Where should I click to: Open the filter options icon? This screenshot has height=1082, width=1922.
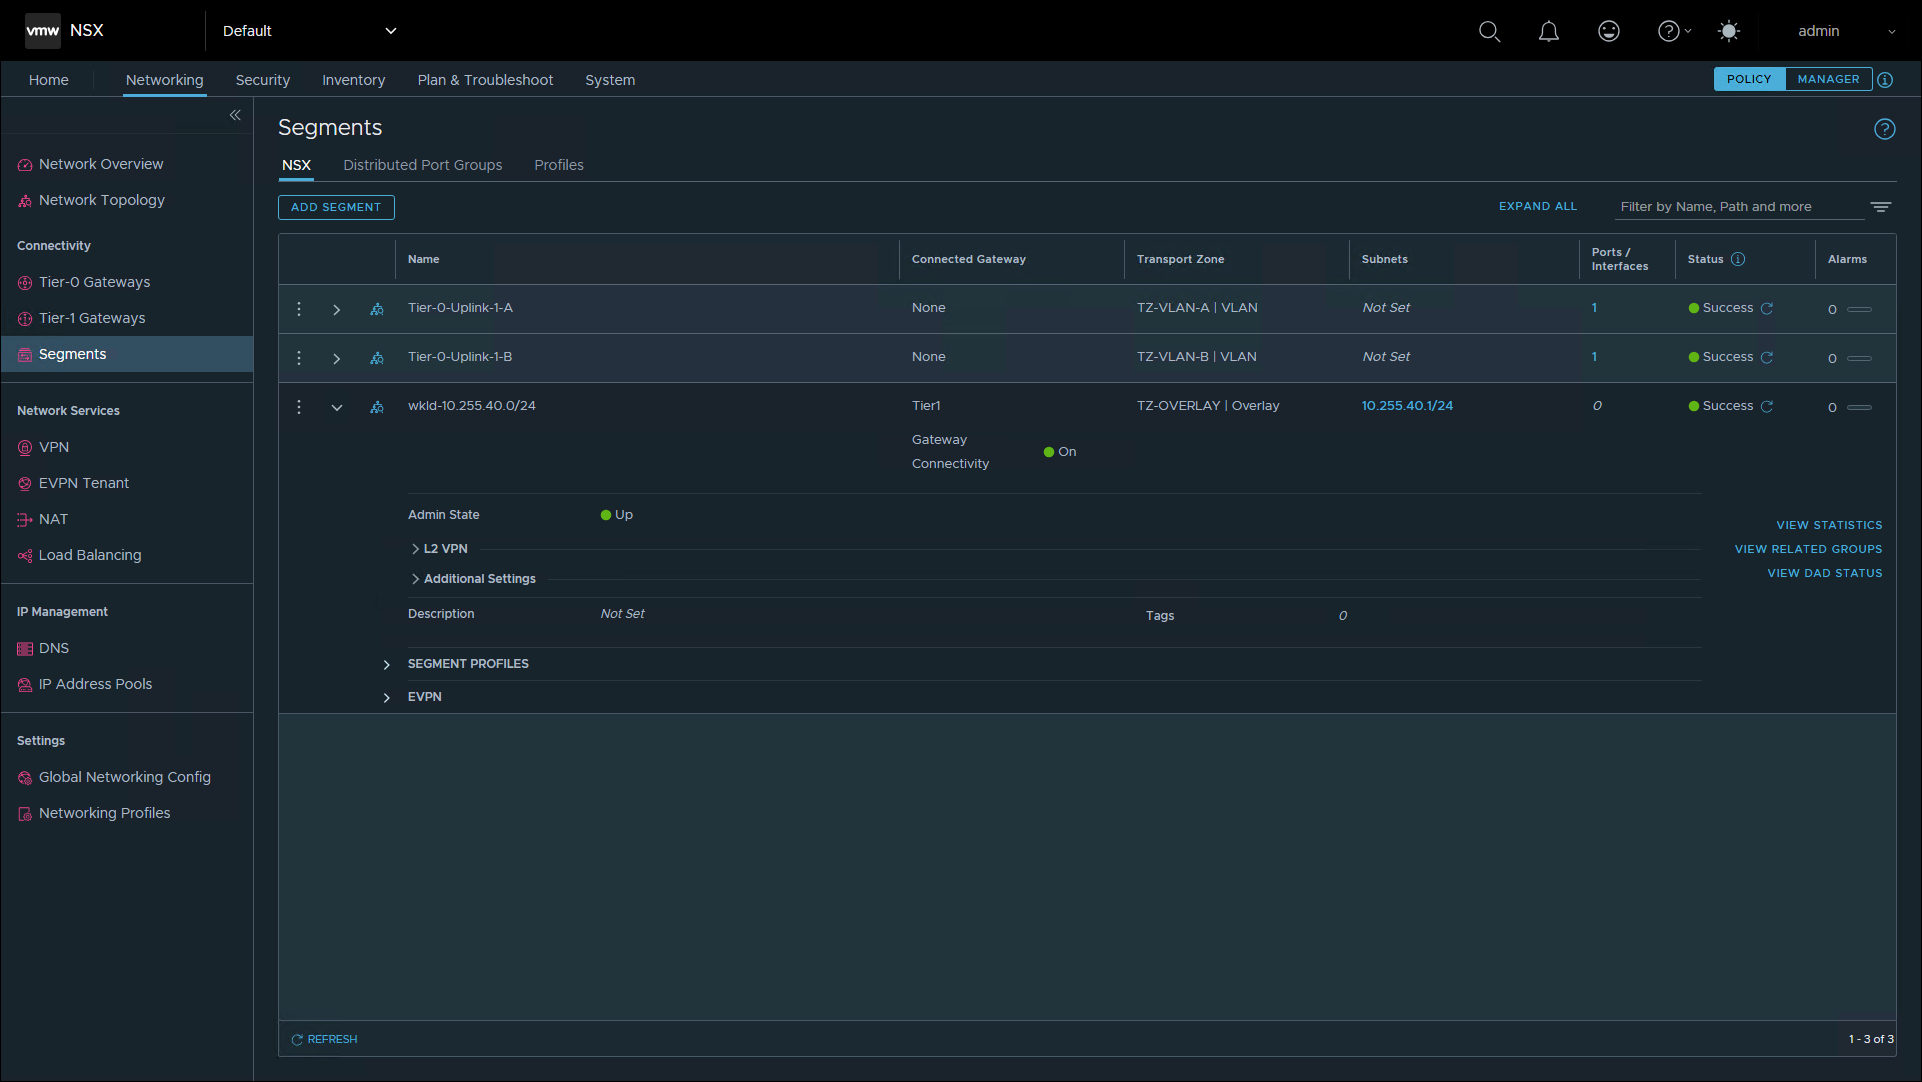click(1881, 207)
